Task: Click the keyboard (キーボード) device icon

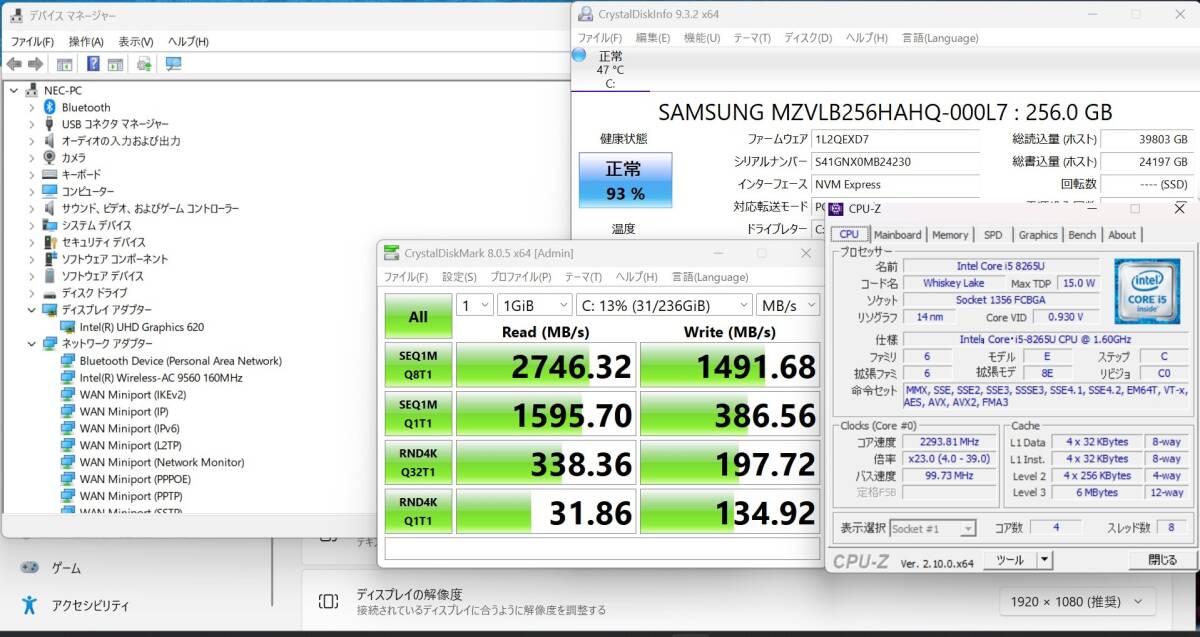Action: tap(49, 174)
